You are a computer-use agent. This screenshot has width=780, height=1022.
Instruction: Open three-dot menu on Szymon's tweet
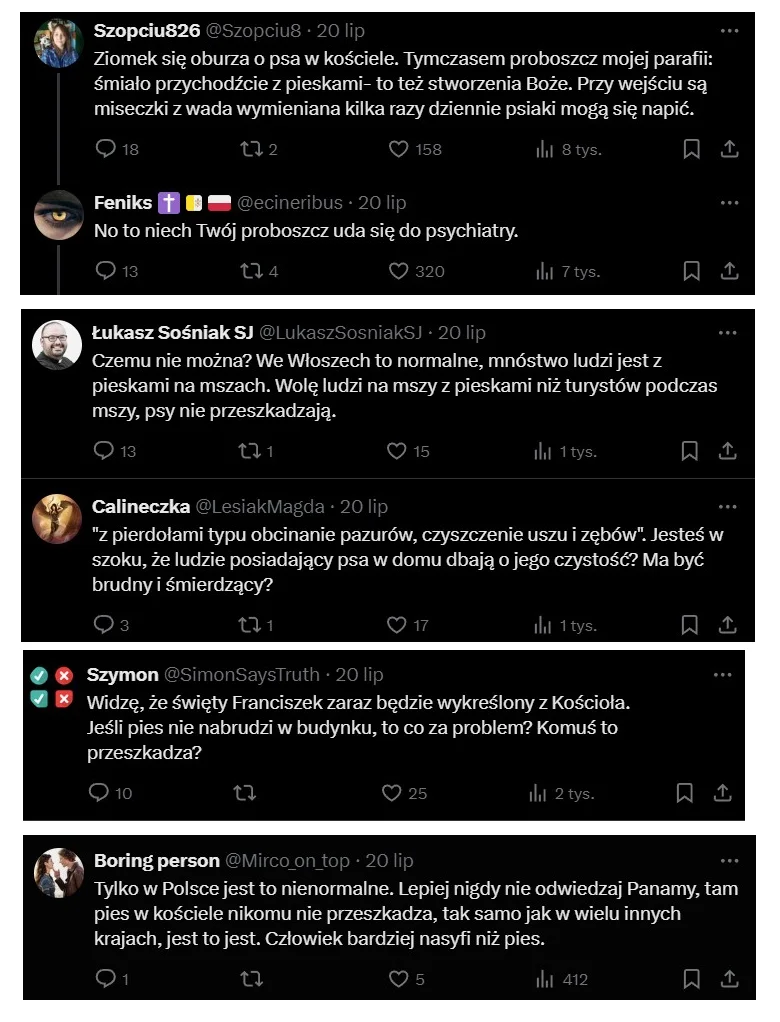(x=722, y=675)
